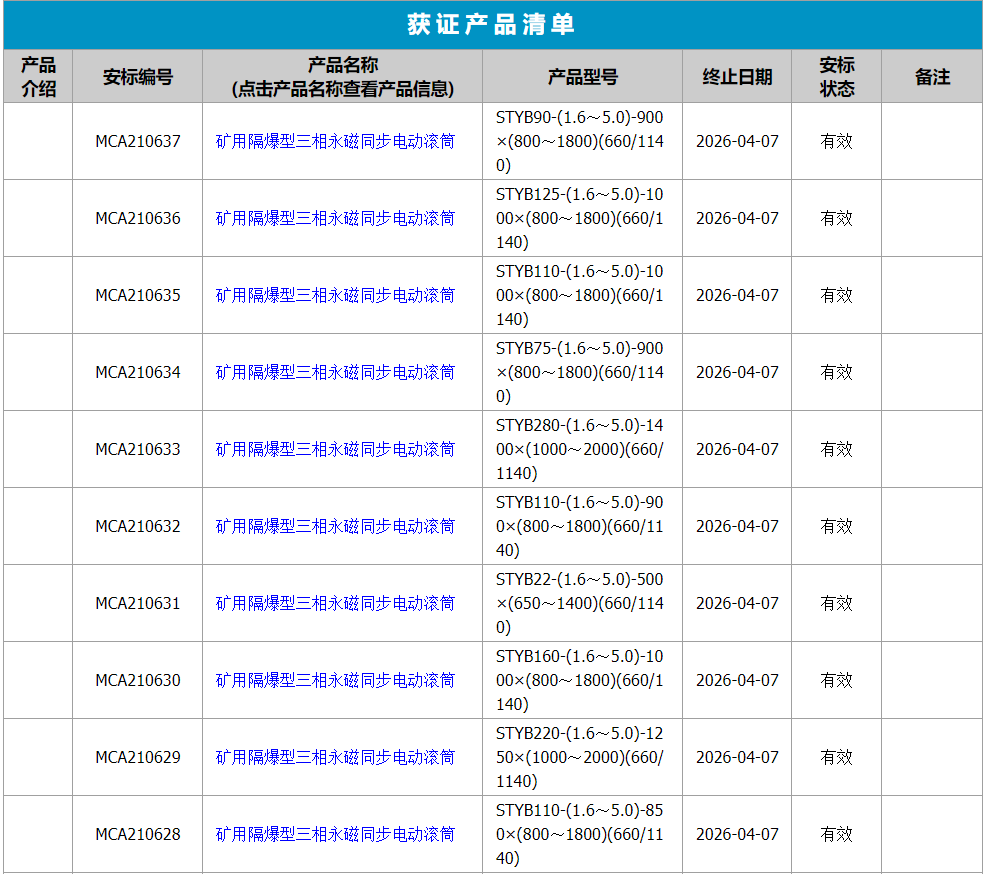984x874 pixels.
Task: Click the STYB75 model cell
Action: [x=582, y=372]
